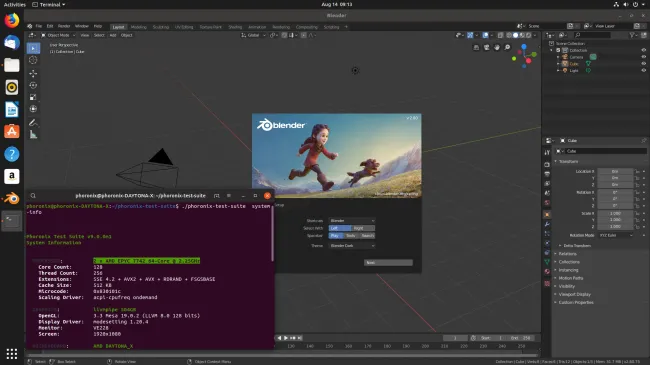Open the Particles properties tab
650x365 pixels.
pos(547,234)
